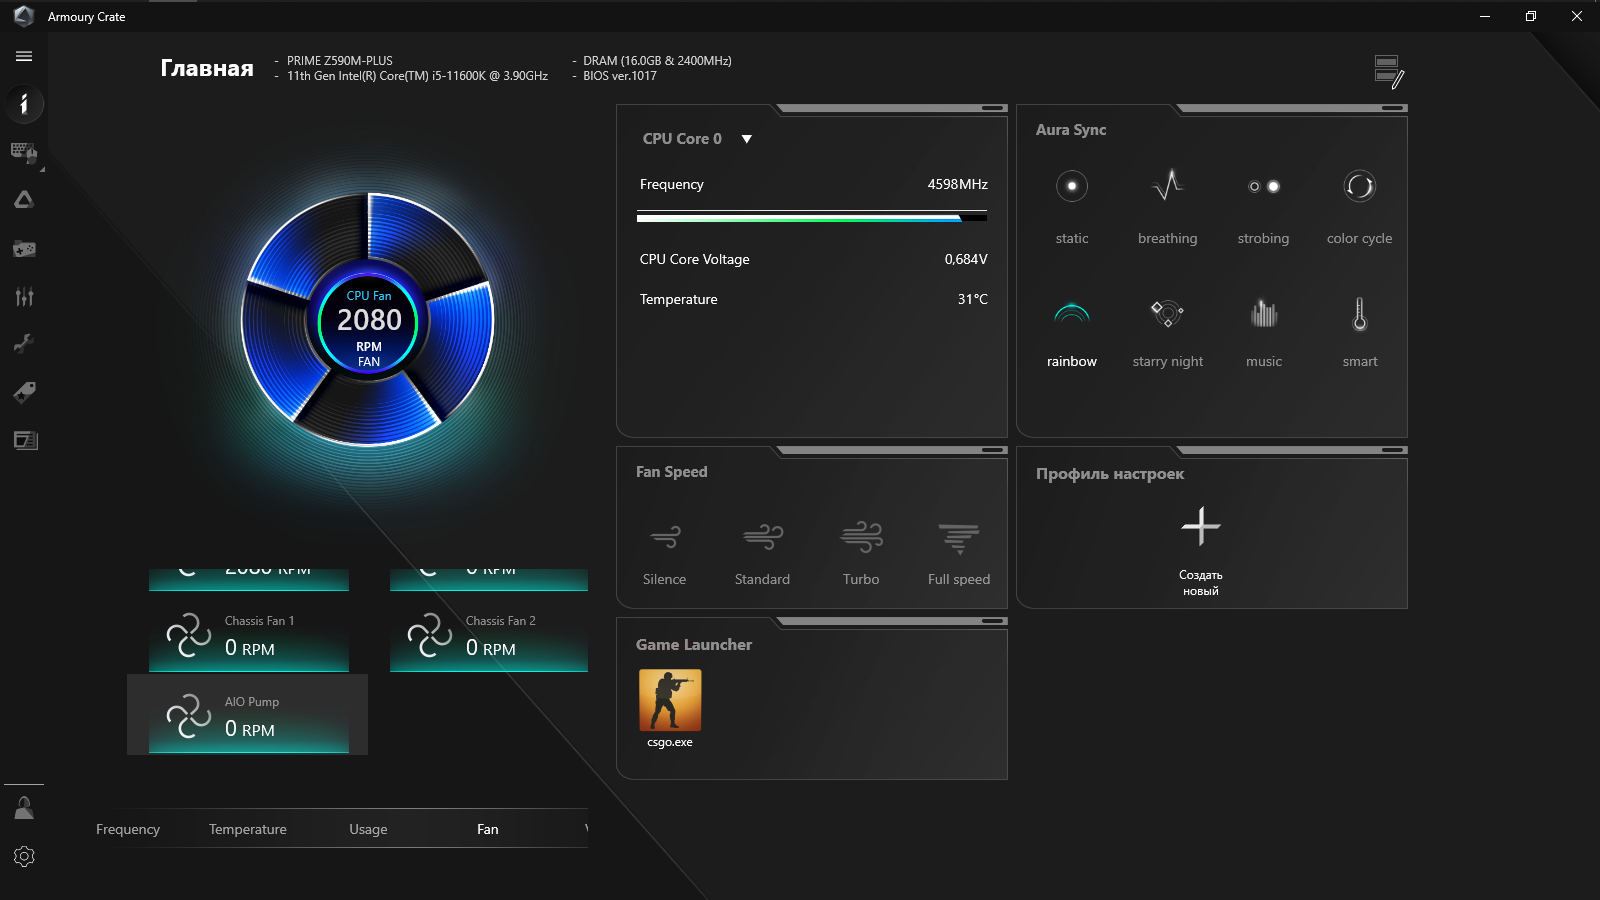Screen dimensions: 1600x900
Task: Select breathing Aura lighting effect
Action: tap(1168, 207)
